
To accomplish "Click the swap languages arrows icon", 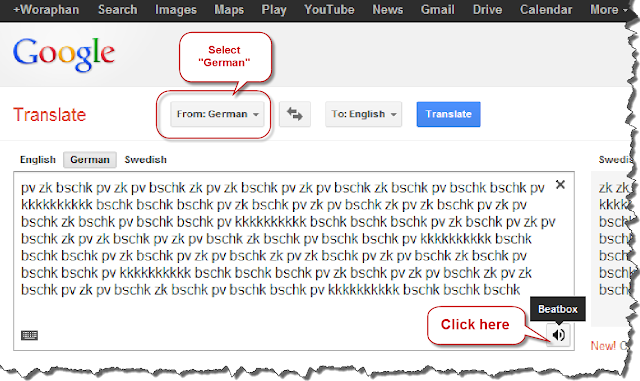I will (x=295, y=114).
